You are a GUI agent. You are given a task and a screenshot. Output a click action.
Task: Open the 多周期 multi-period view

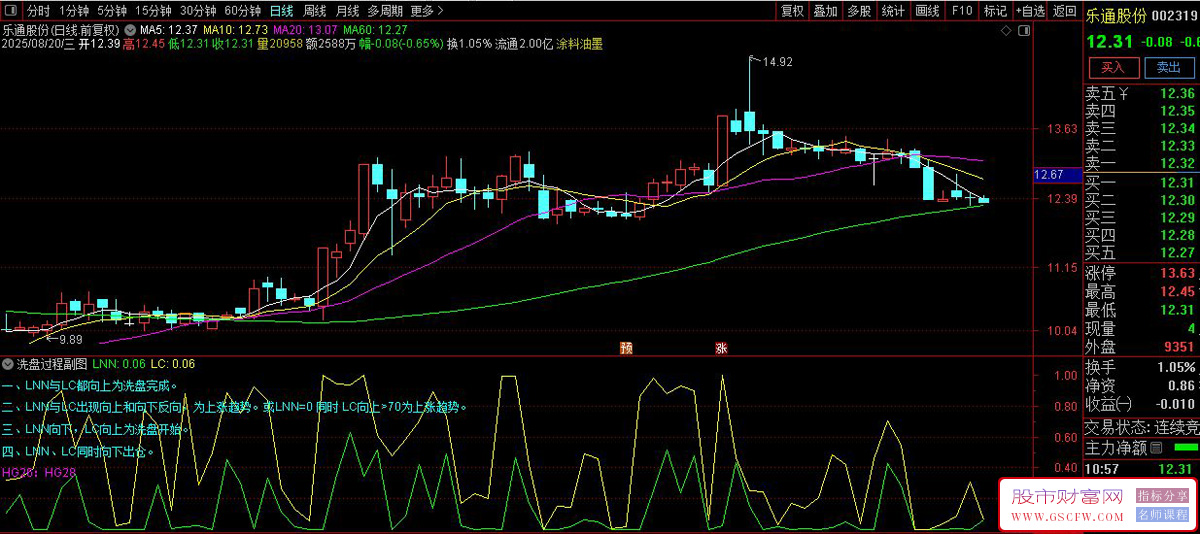tap(386, 11)
